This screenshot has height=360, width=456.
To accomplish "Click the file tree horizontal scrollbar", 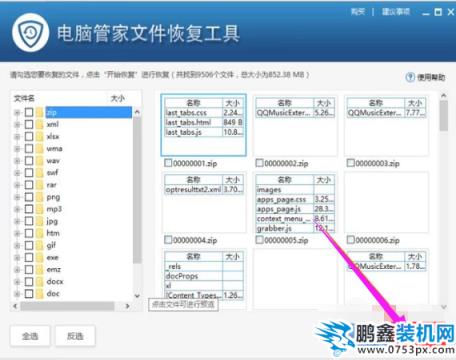I will click(x=72, y=306).
